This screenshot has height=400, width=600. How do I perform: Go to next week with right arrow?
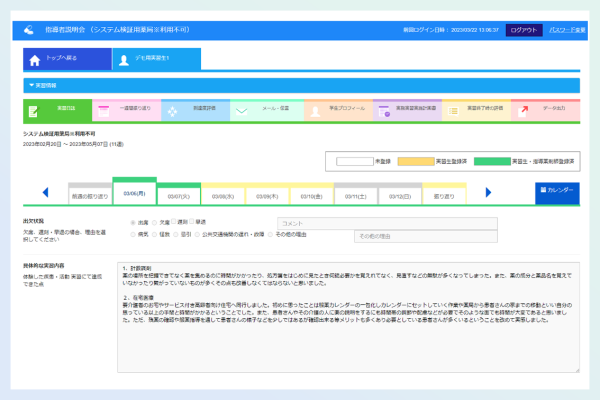pos(488,192)
